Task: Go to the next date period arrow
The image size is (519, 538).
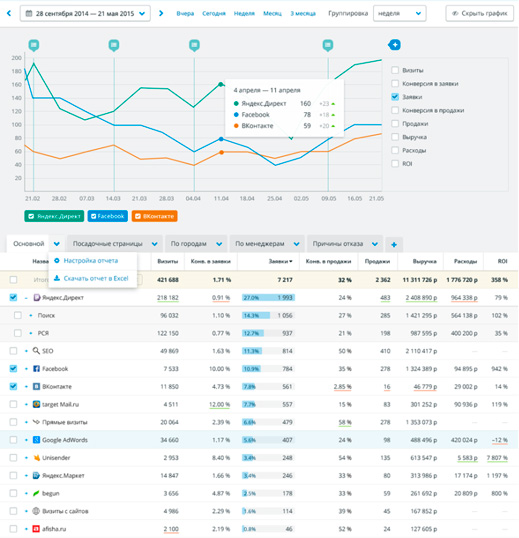Action: 161,13
